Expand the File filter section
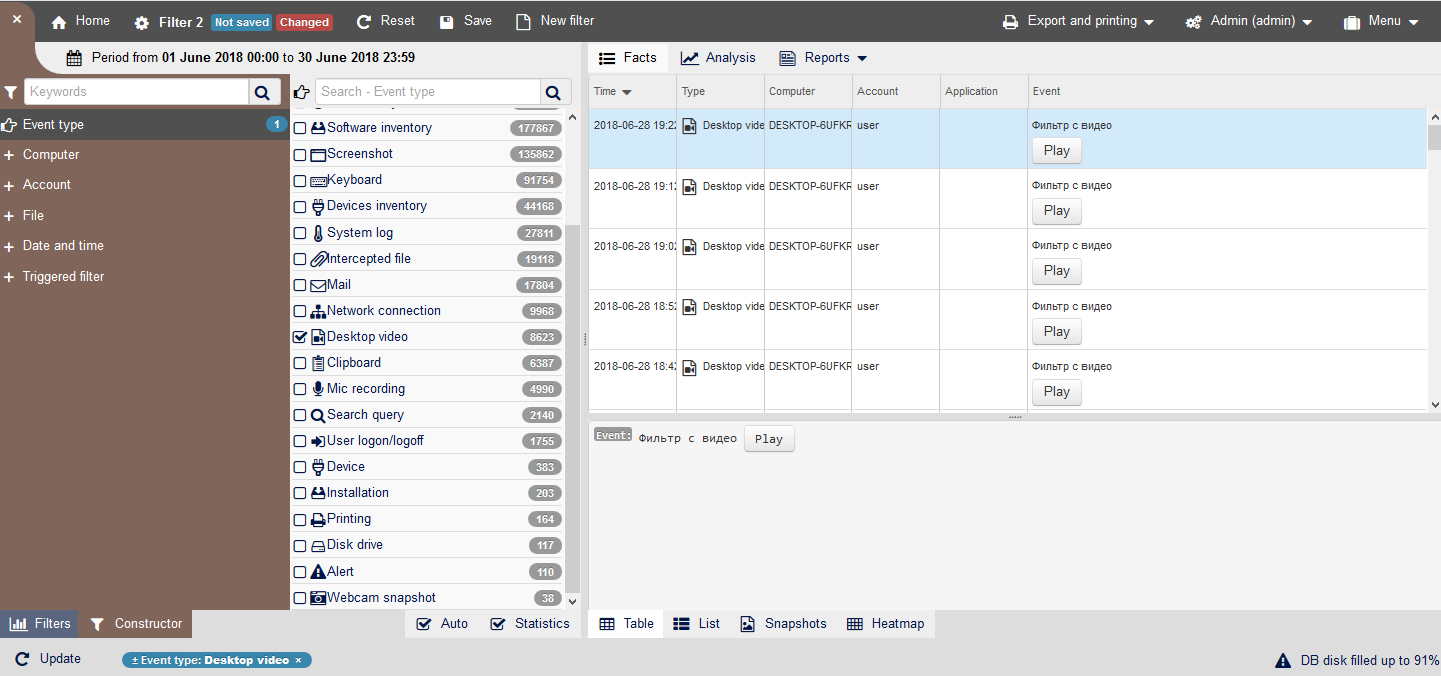This screenshot has height=676, width=1441. pyautogui.click(x=144, y=216)
